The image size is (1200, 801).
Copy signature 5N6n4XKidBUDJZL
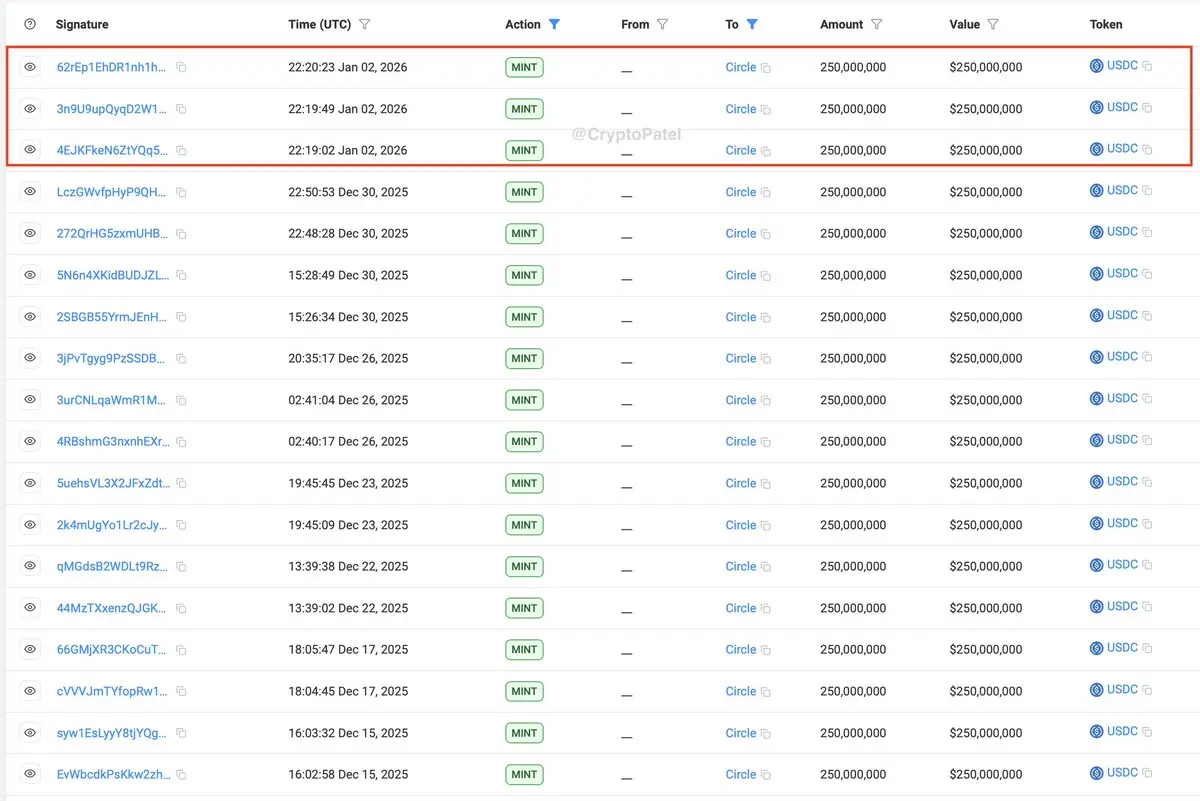(181, 275)
